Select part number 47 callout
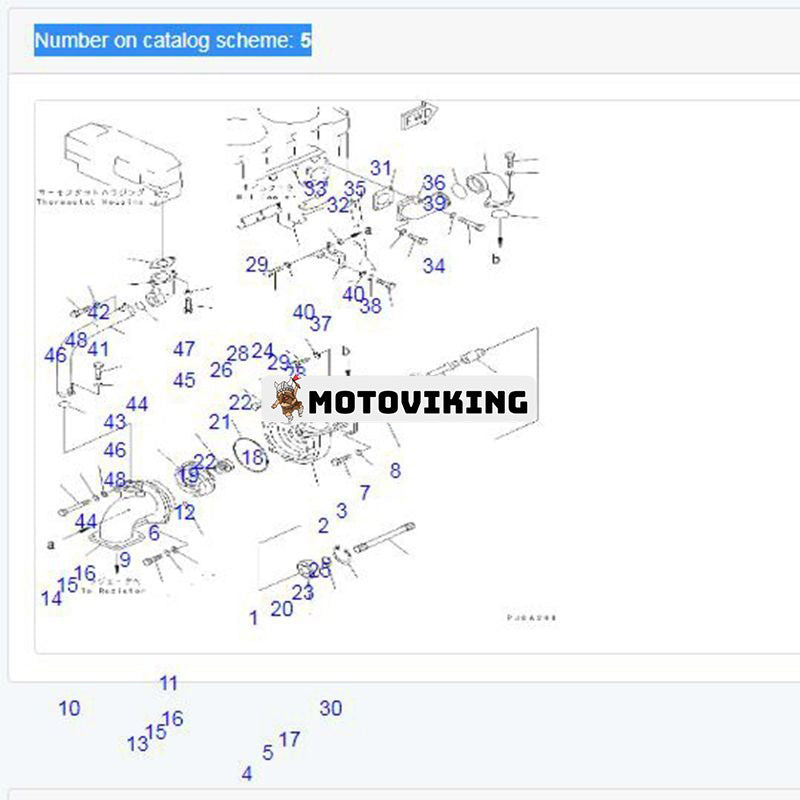The image size is (800, 800). pos(184,349)
